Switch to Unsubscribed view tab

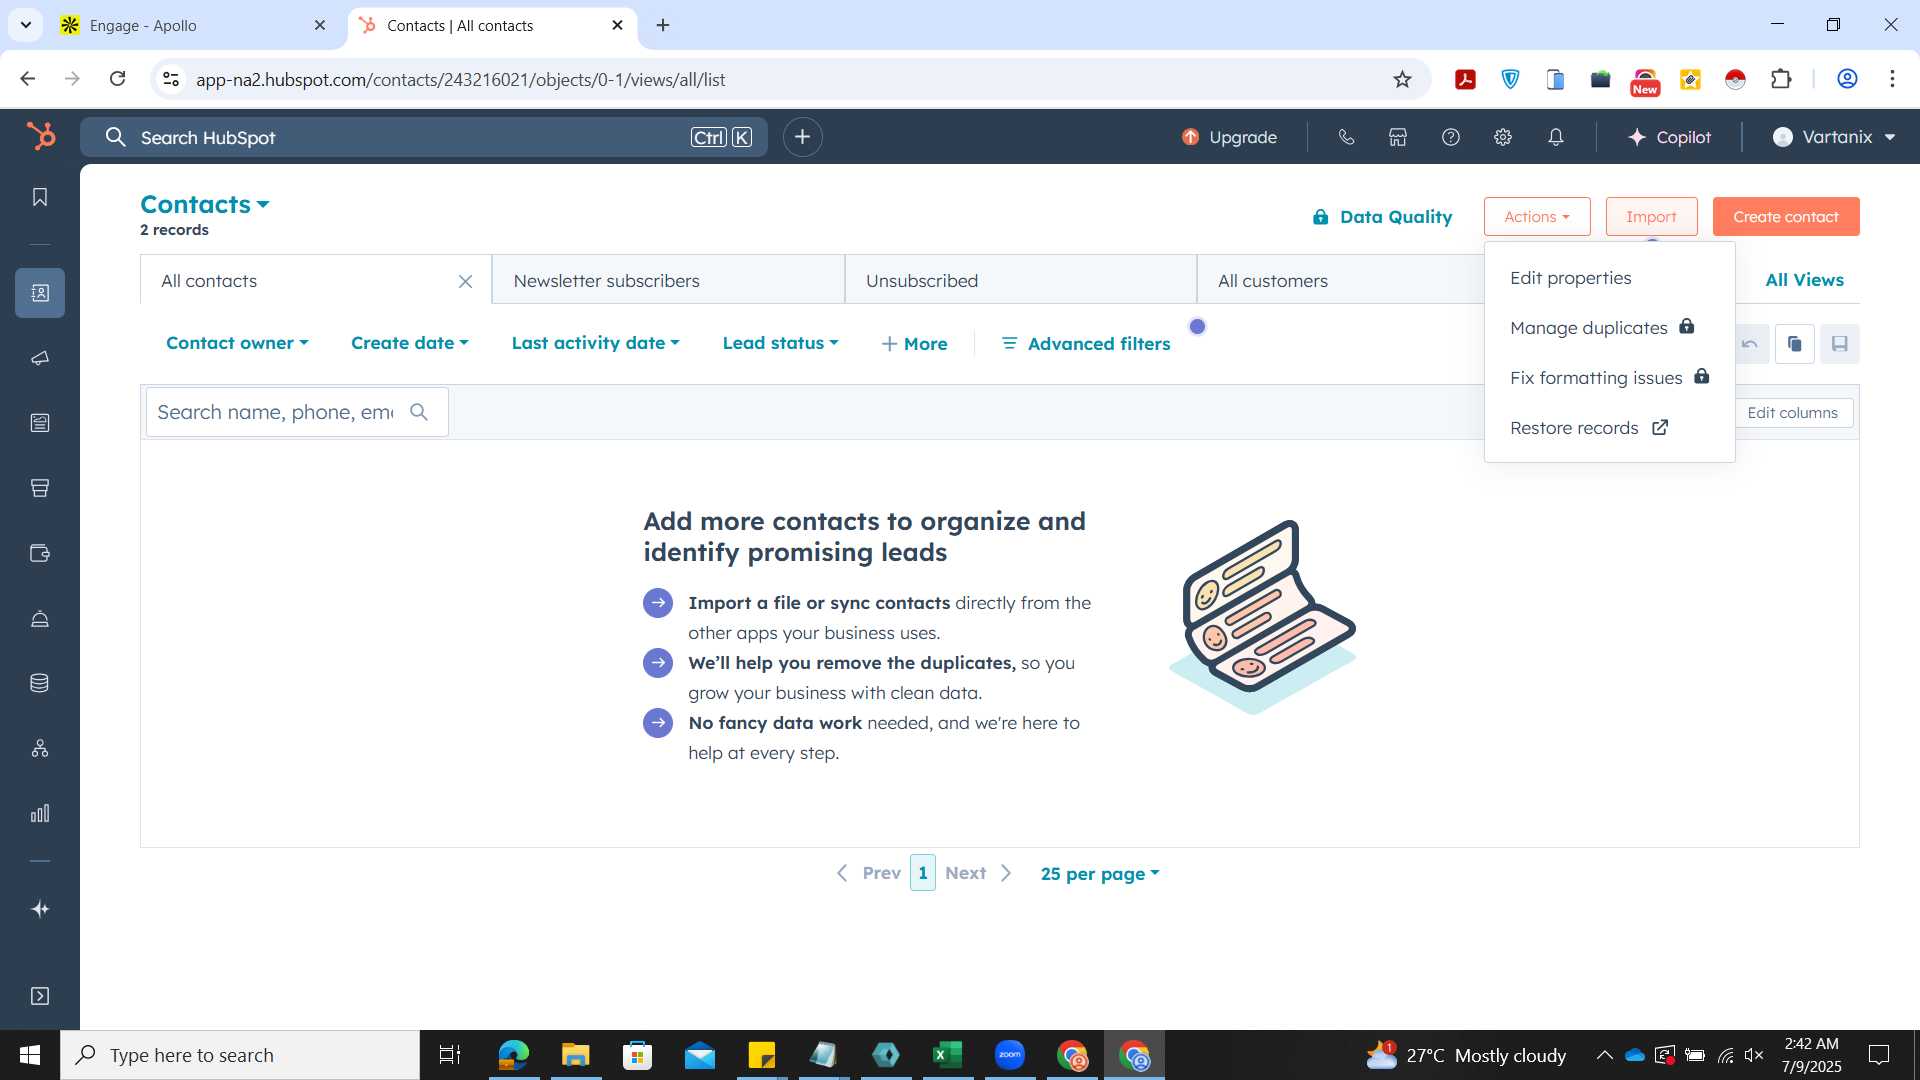pos(1020,280)
